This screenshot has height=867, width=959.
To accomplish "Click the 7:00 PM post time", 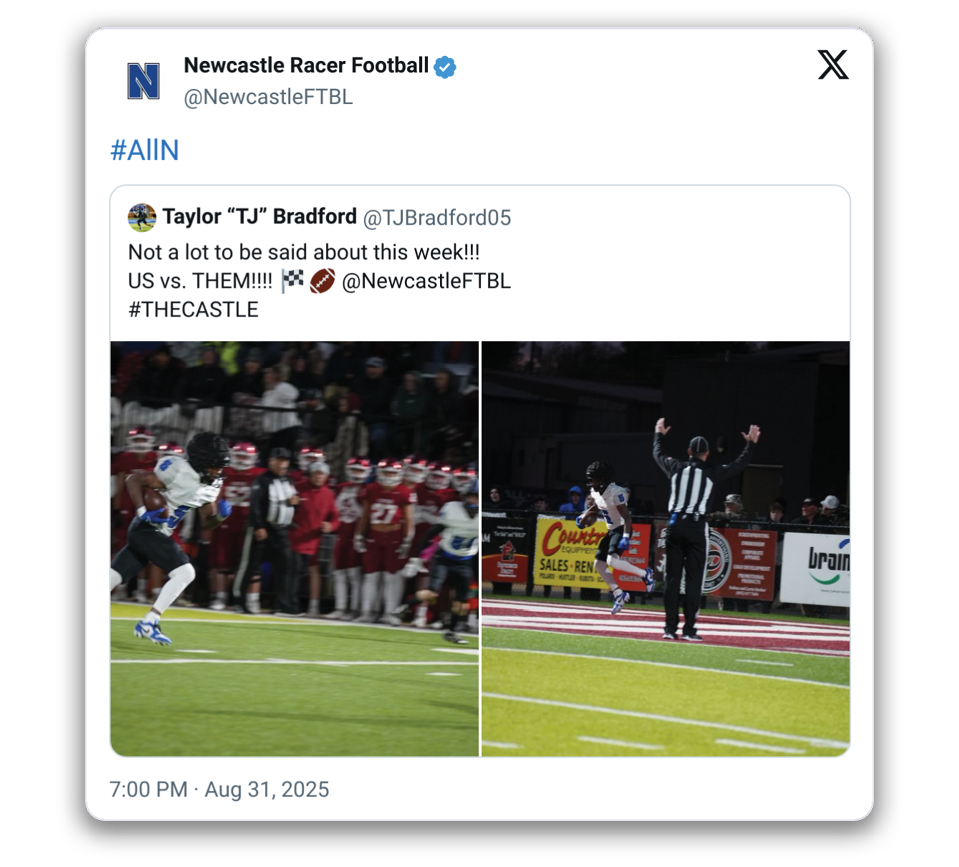I will click(148, 789).
